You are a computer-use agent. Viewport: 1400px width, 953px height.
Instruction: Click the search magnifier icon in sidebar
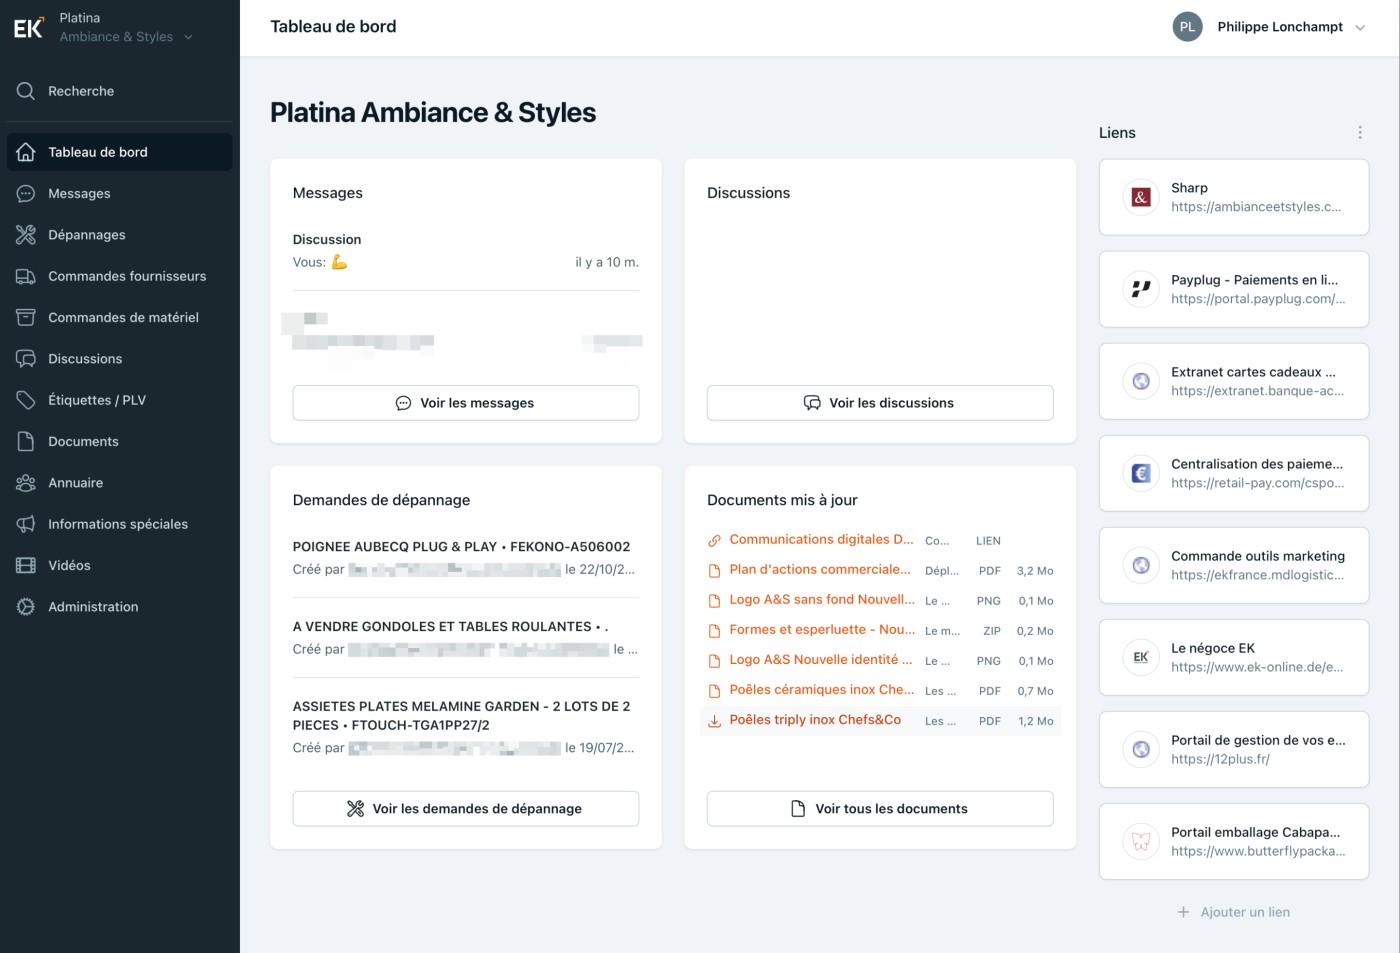pos(26,91)
